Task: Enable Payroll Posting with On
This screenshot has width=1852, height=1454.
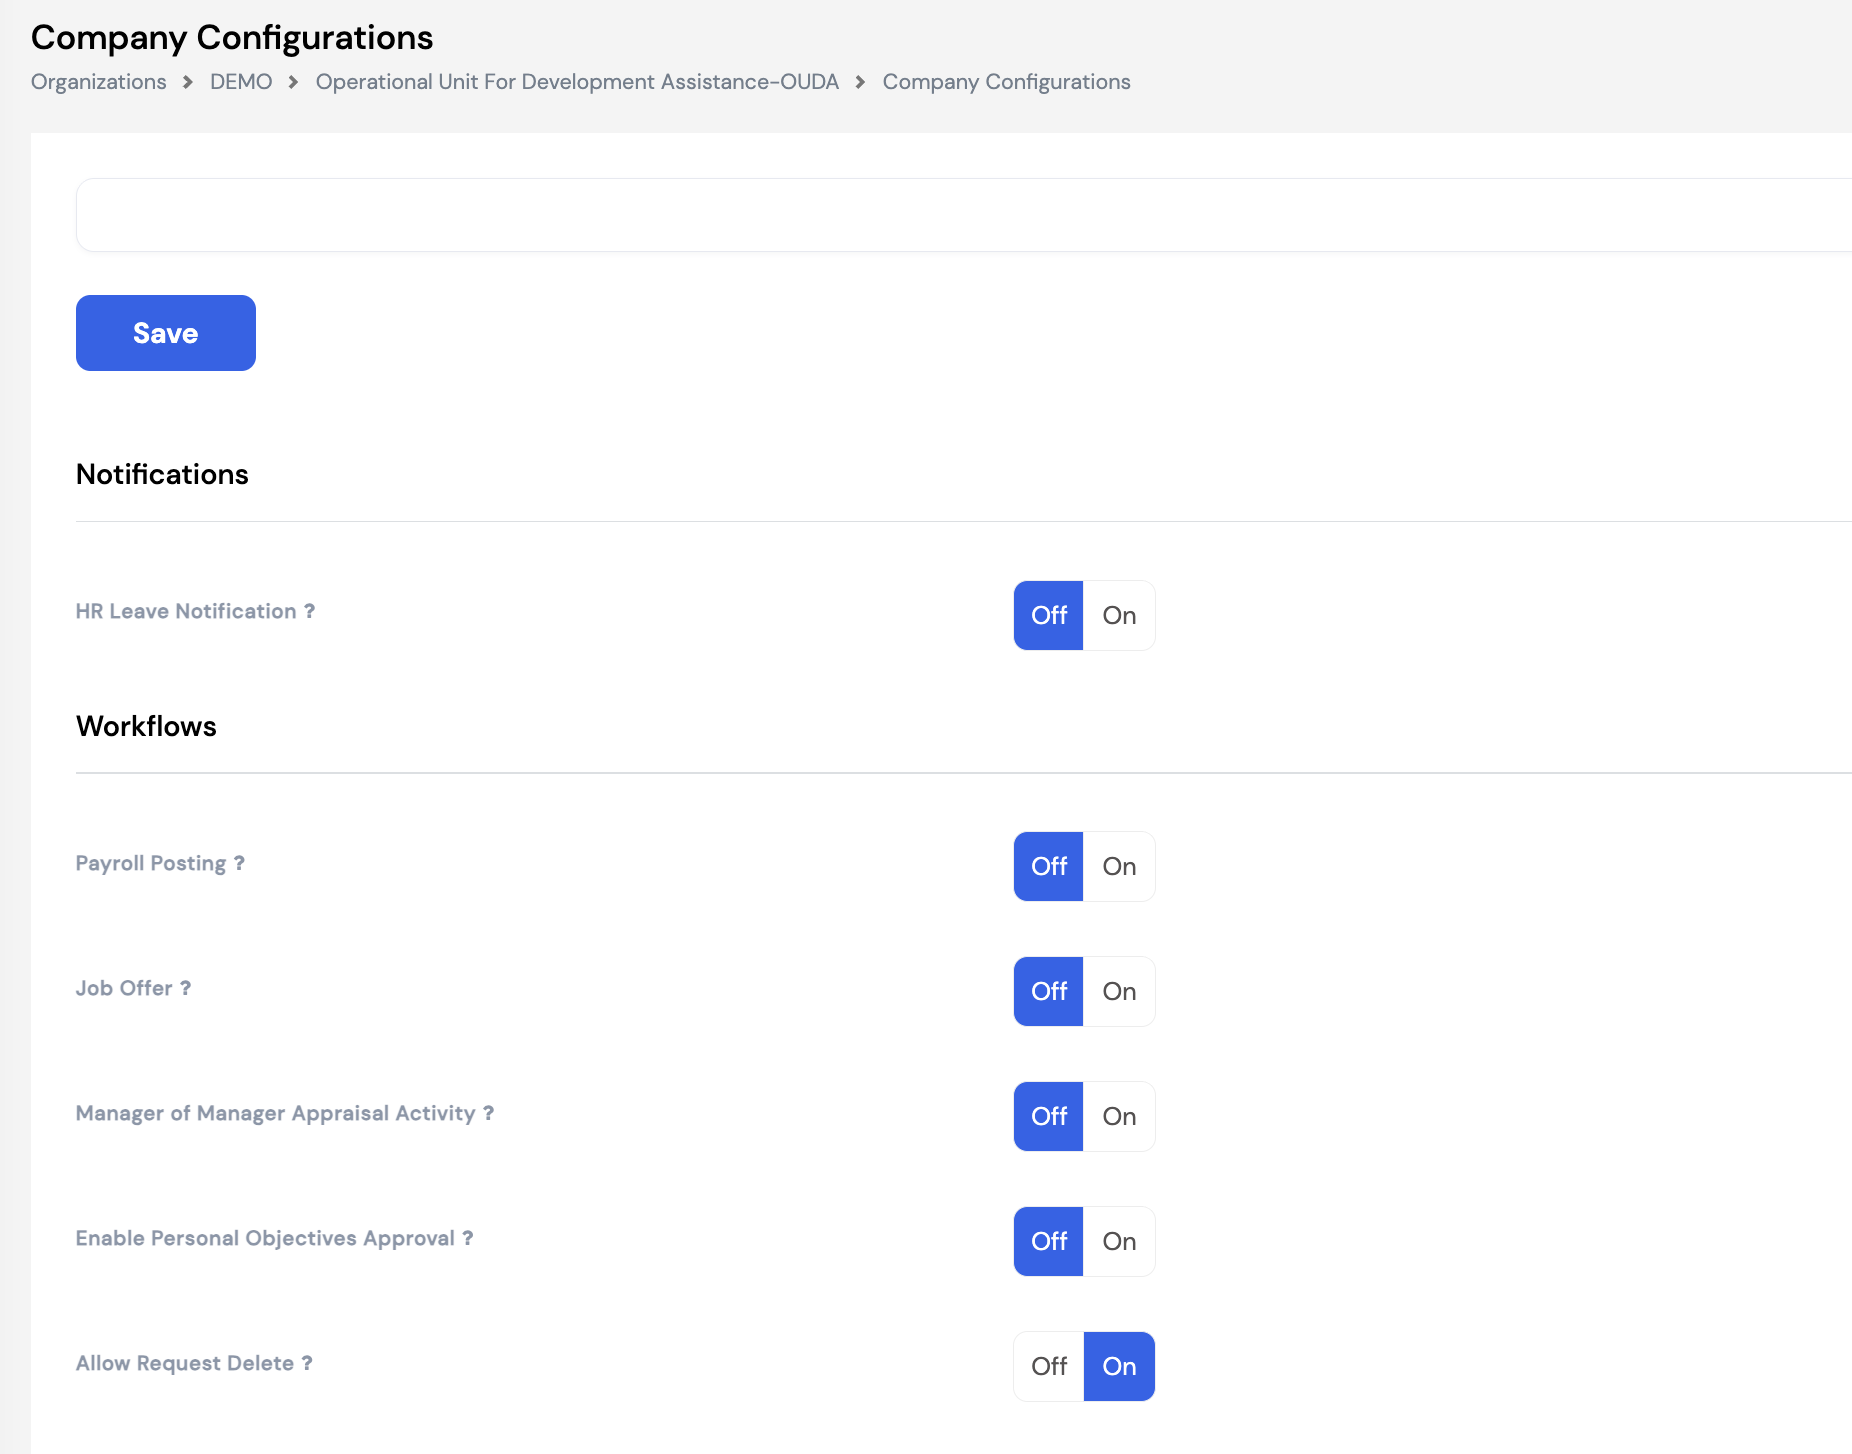Action: tap(1119, 867)
